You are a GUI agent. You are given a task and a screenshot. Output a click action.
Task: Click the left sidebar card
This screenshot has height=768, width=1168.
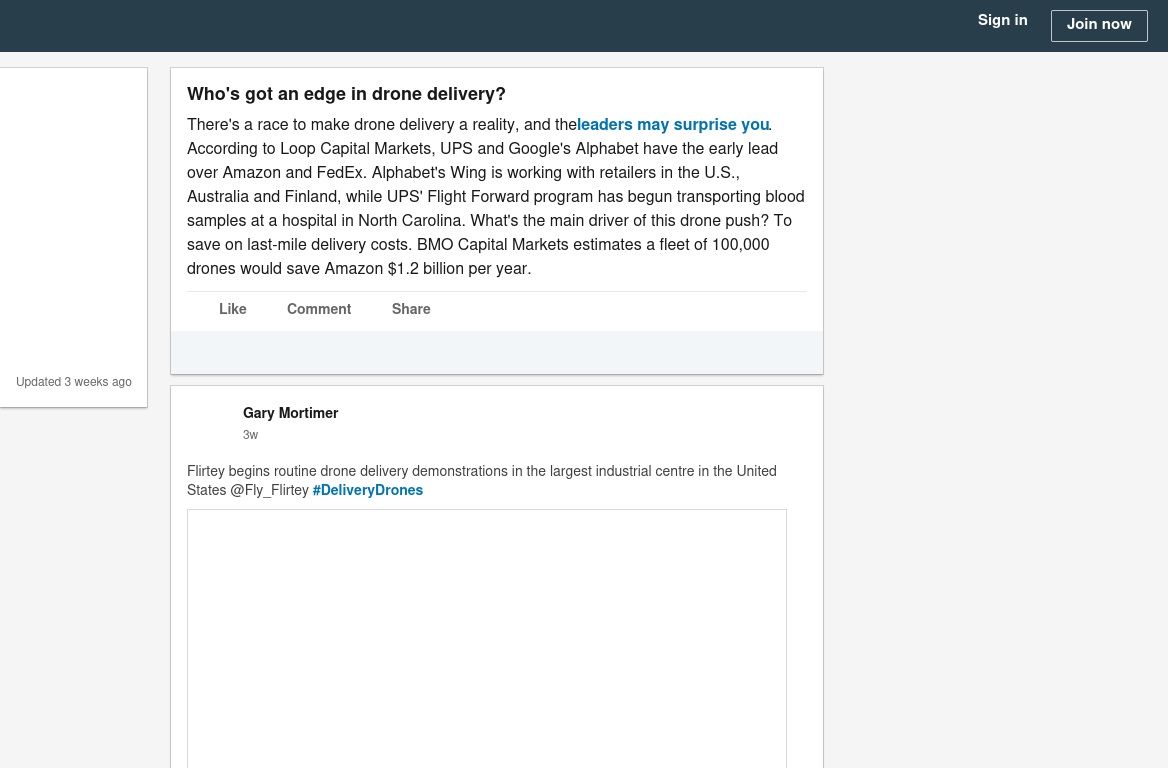(73, 238)
